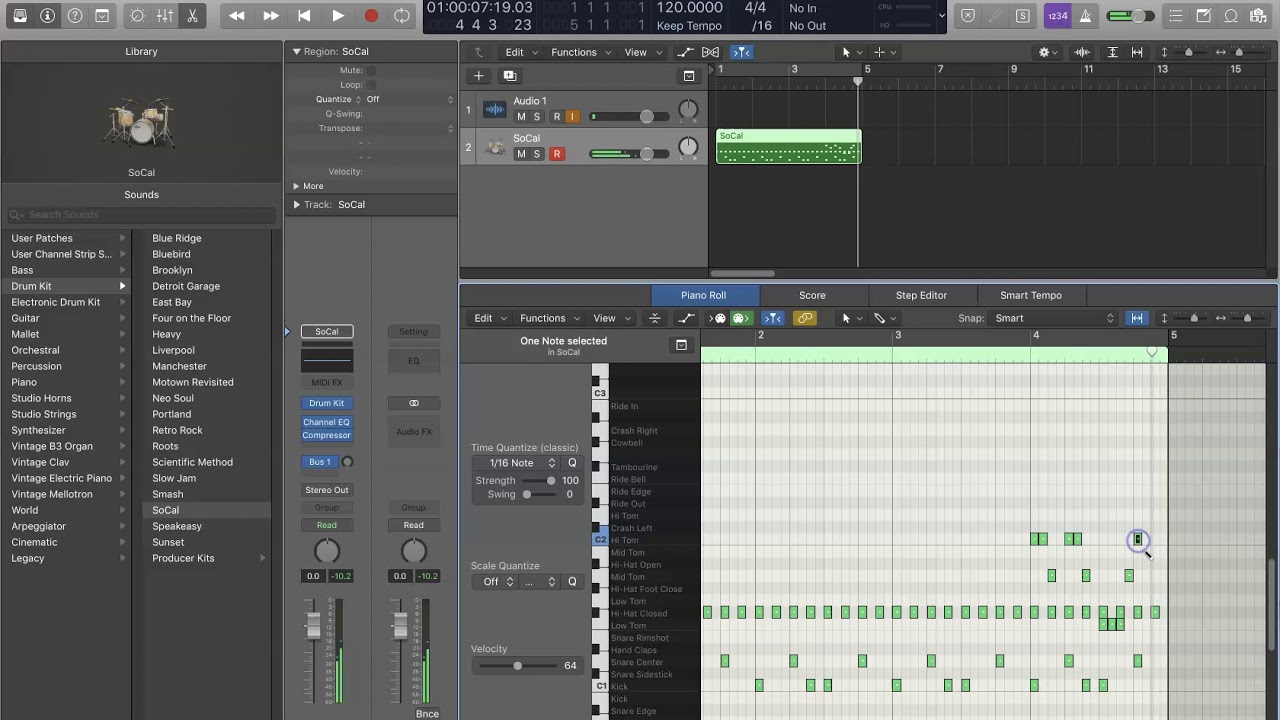The height and width of the screenshot is (720, 1280).
Task: Go to beginning of project
Action: tap(304, 16)
